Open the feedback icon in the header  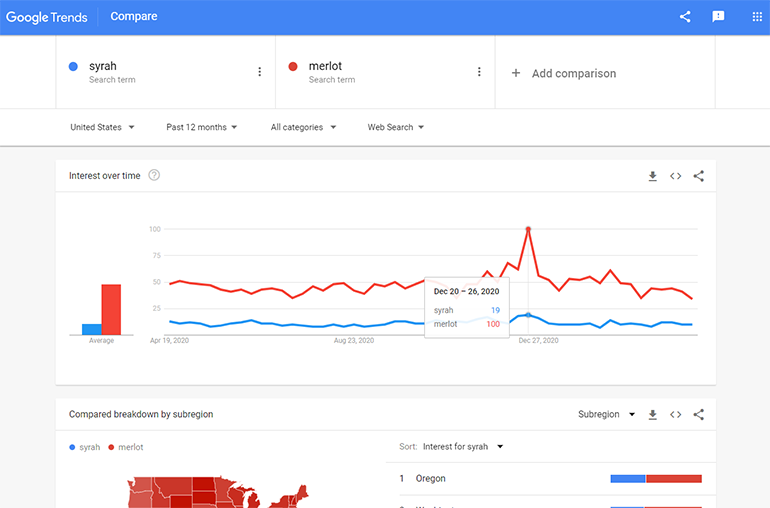(718, 17)
